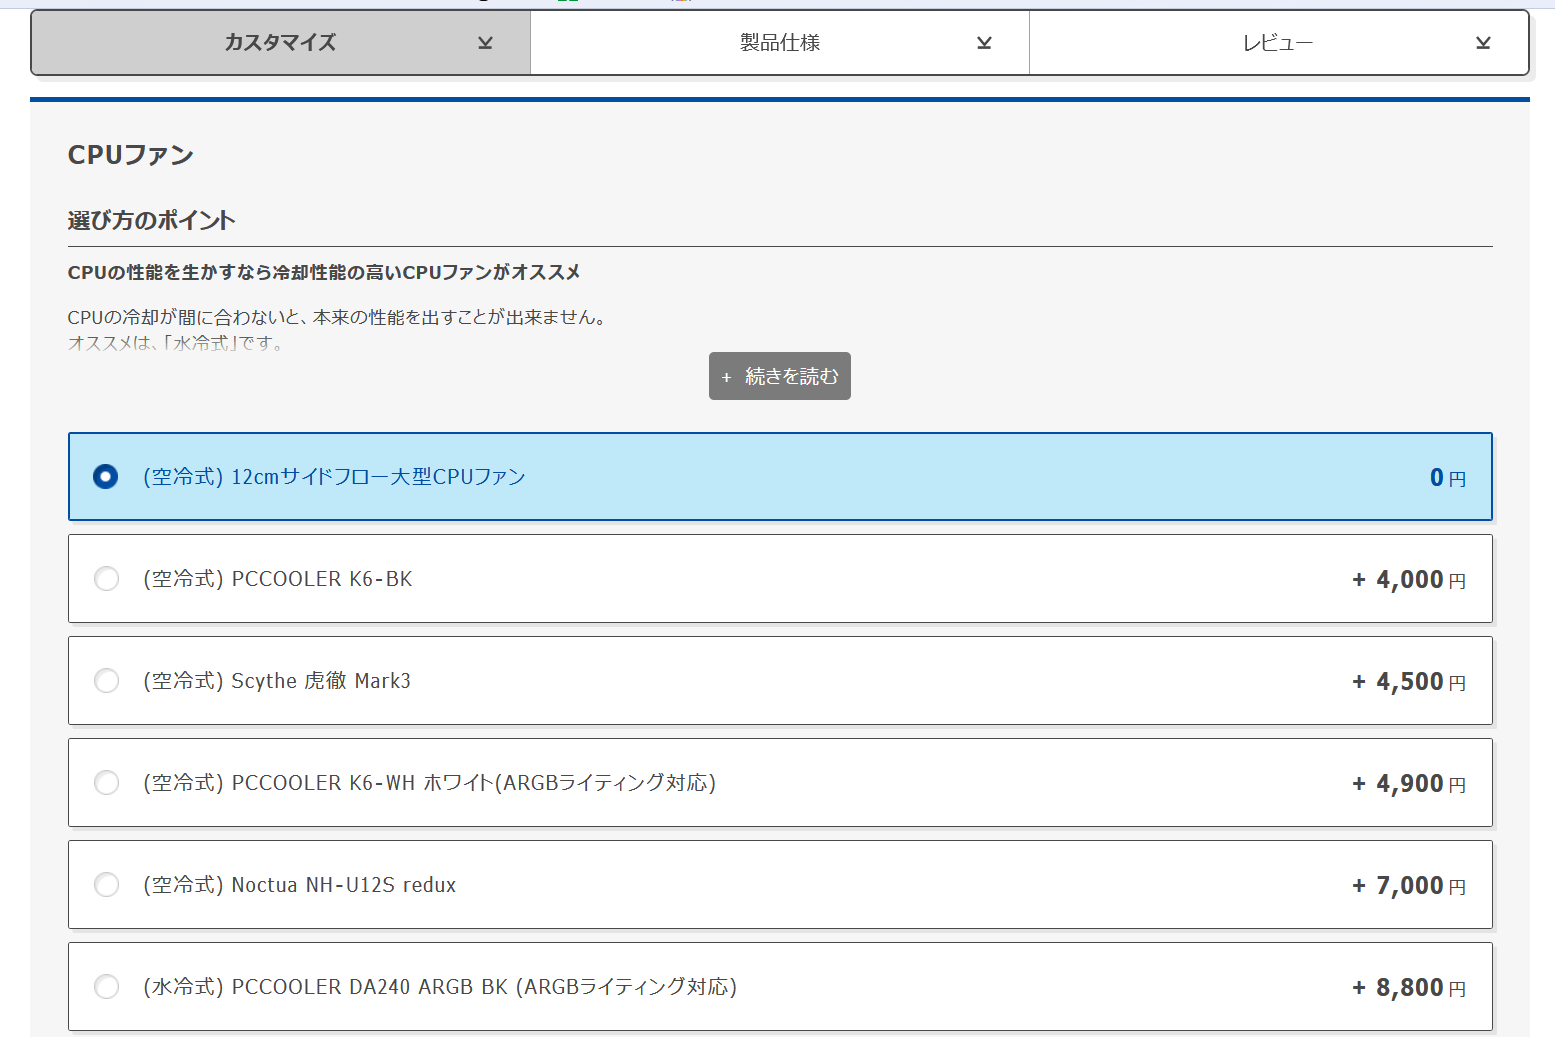Click the + 8,800円 price for water cooler
The image size is (1555, 1037).
point(1408,988)
